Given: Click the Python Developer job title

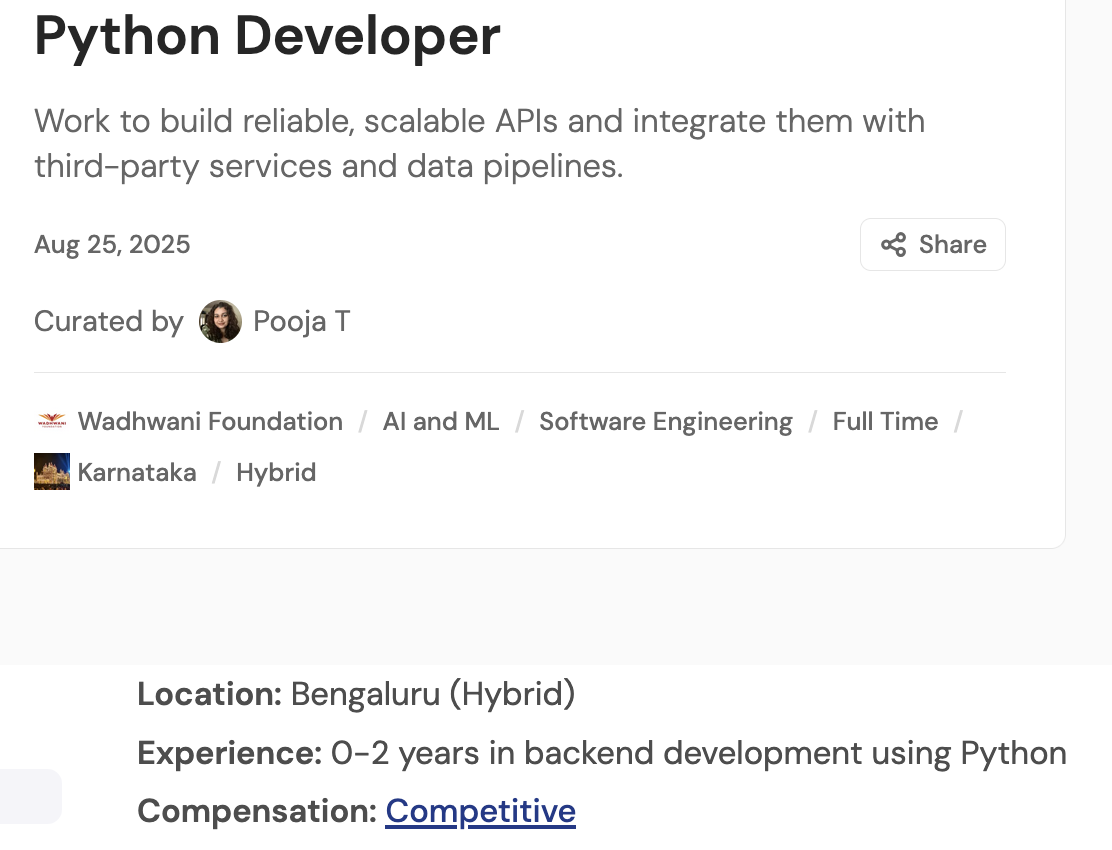Looking at the screenshot, I should pyautogui.click(x=267, y=36).
